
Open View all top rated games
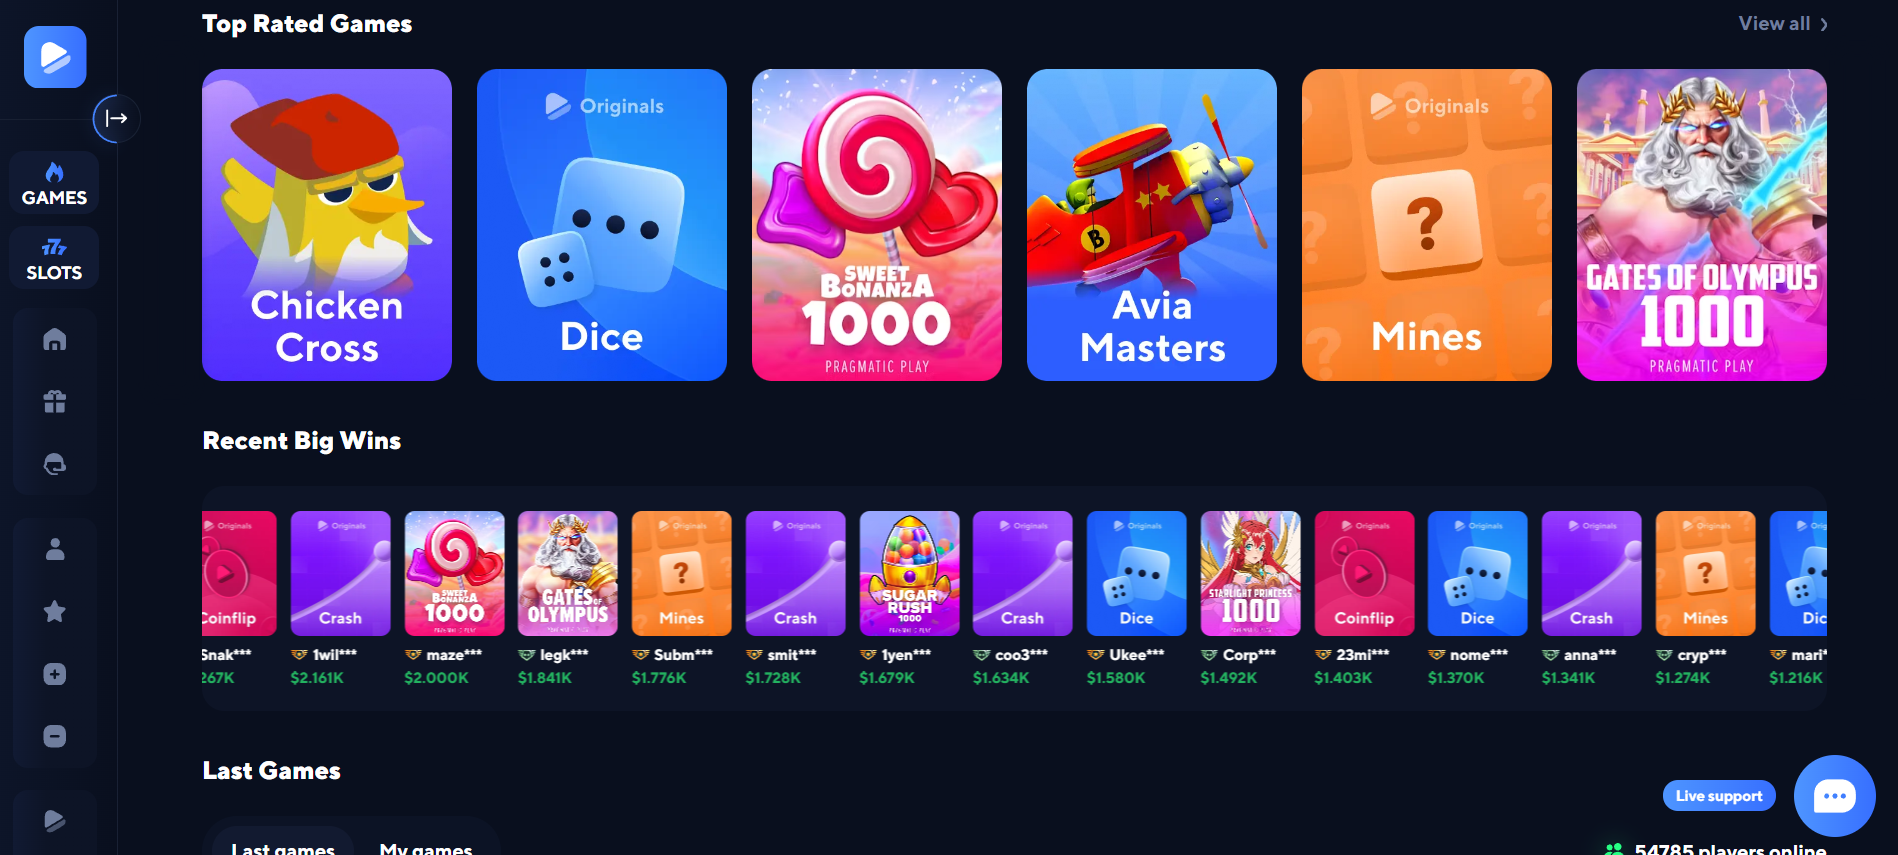[x=1783, y=24]
